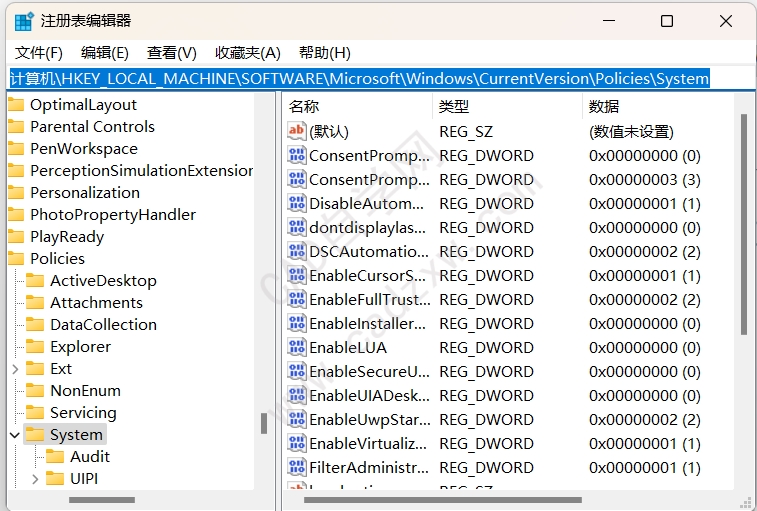Screen dimensions: 757x511
Task: Click the DisableAutom... DWORD value icon
Action: tap(296, 203)
